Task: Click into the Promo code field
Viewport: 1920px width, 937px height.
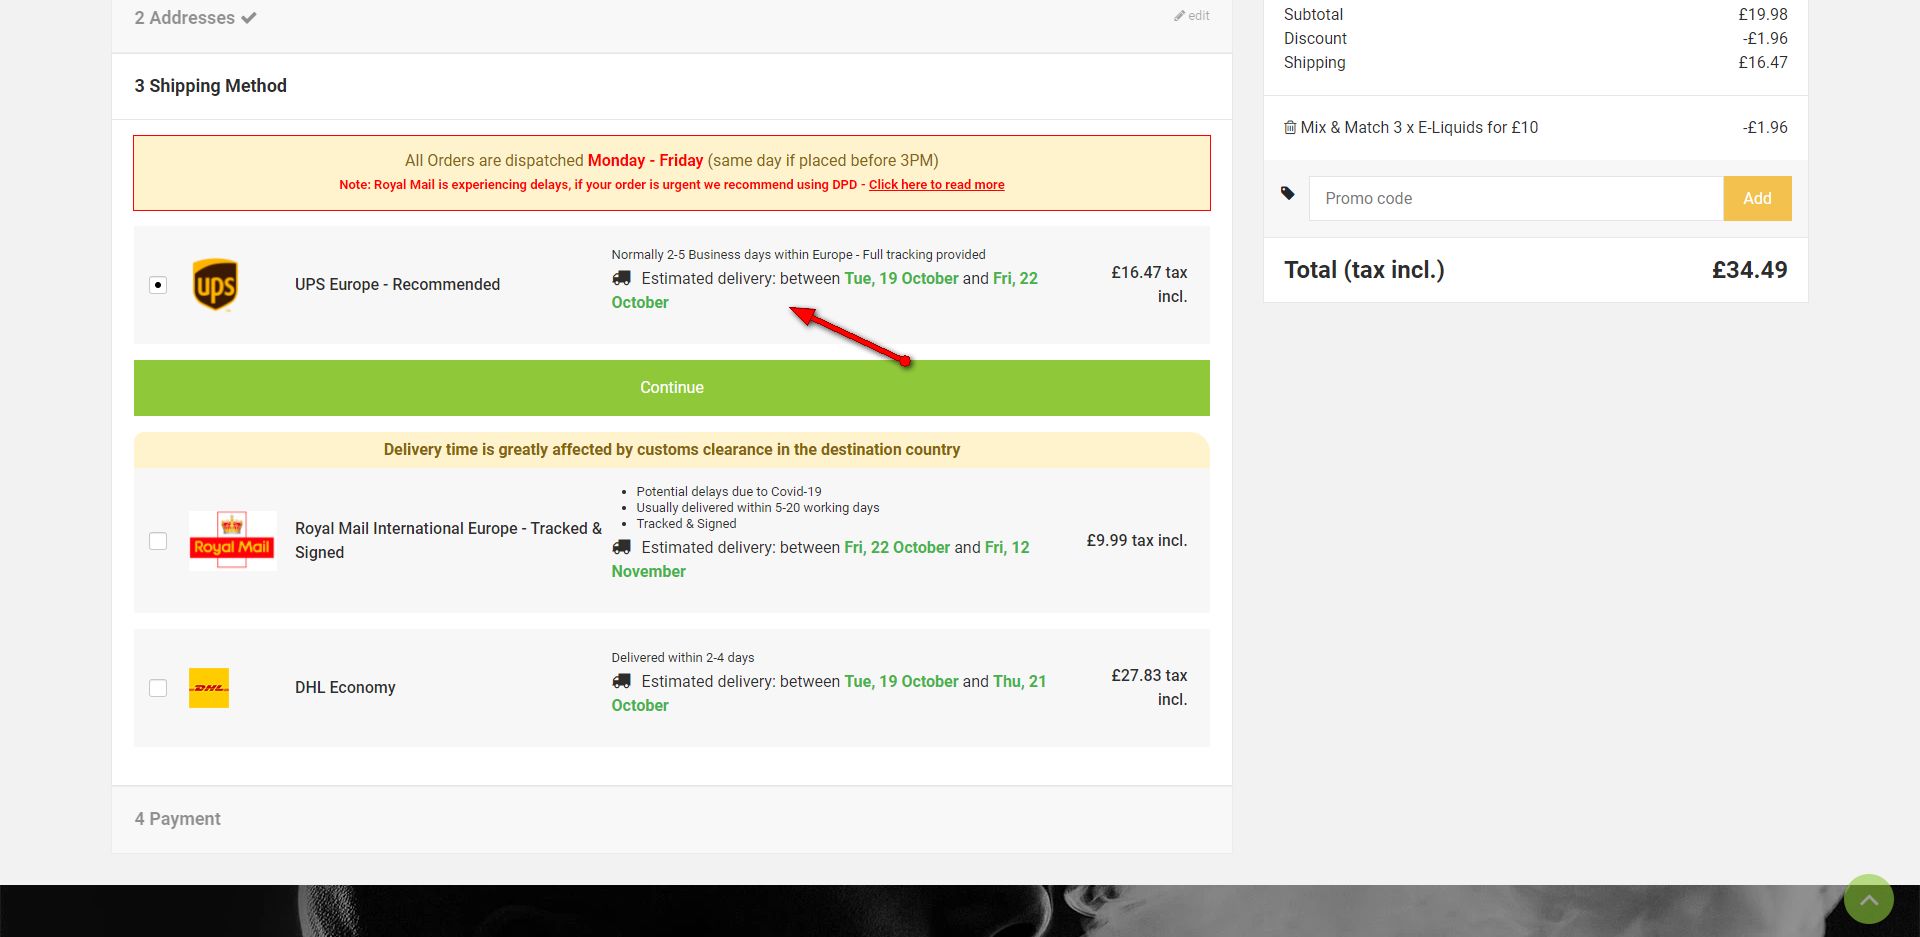Action: 1516,199
